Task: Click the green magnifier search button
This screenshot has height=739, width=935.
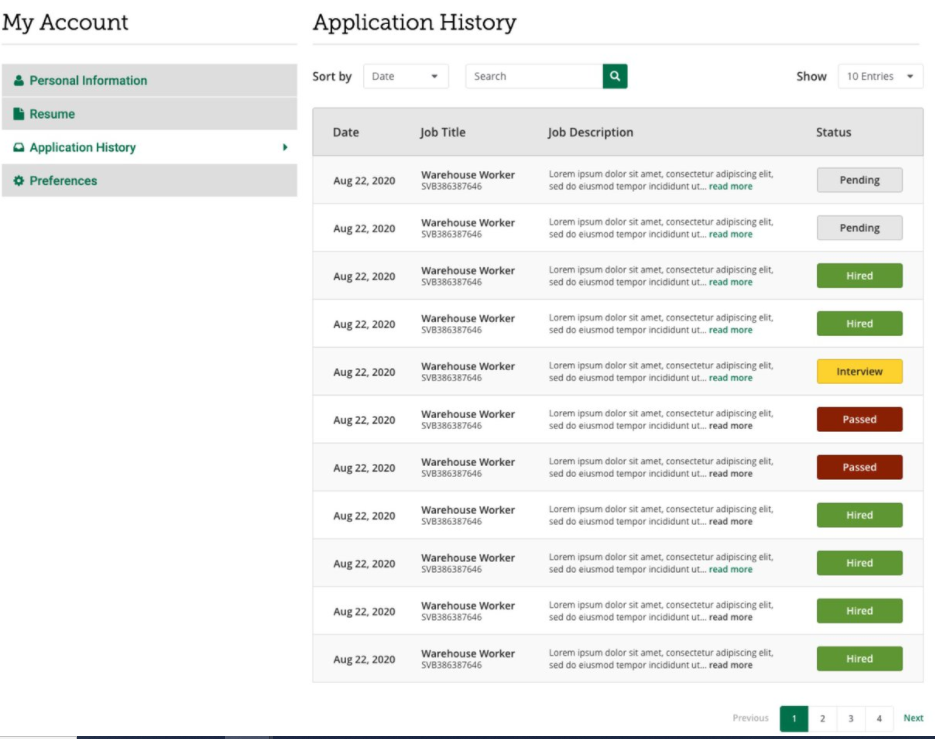Action: coord(615,76)
